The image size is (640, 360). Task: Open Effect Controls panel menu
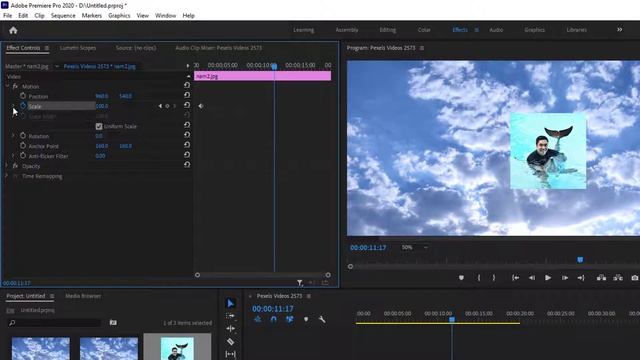click(x=47, y=48)
